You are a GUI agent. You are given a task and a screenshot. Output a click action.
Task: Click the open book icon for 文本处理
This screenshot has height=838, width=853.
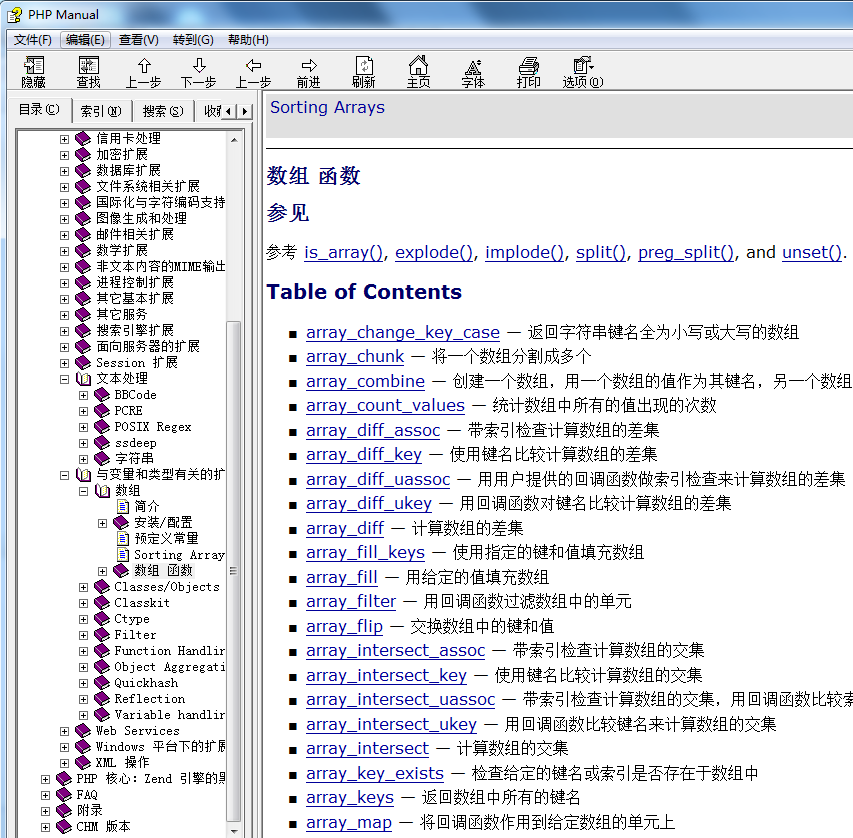click(x=83, y=379)
